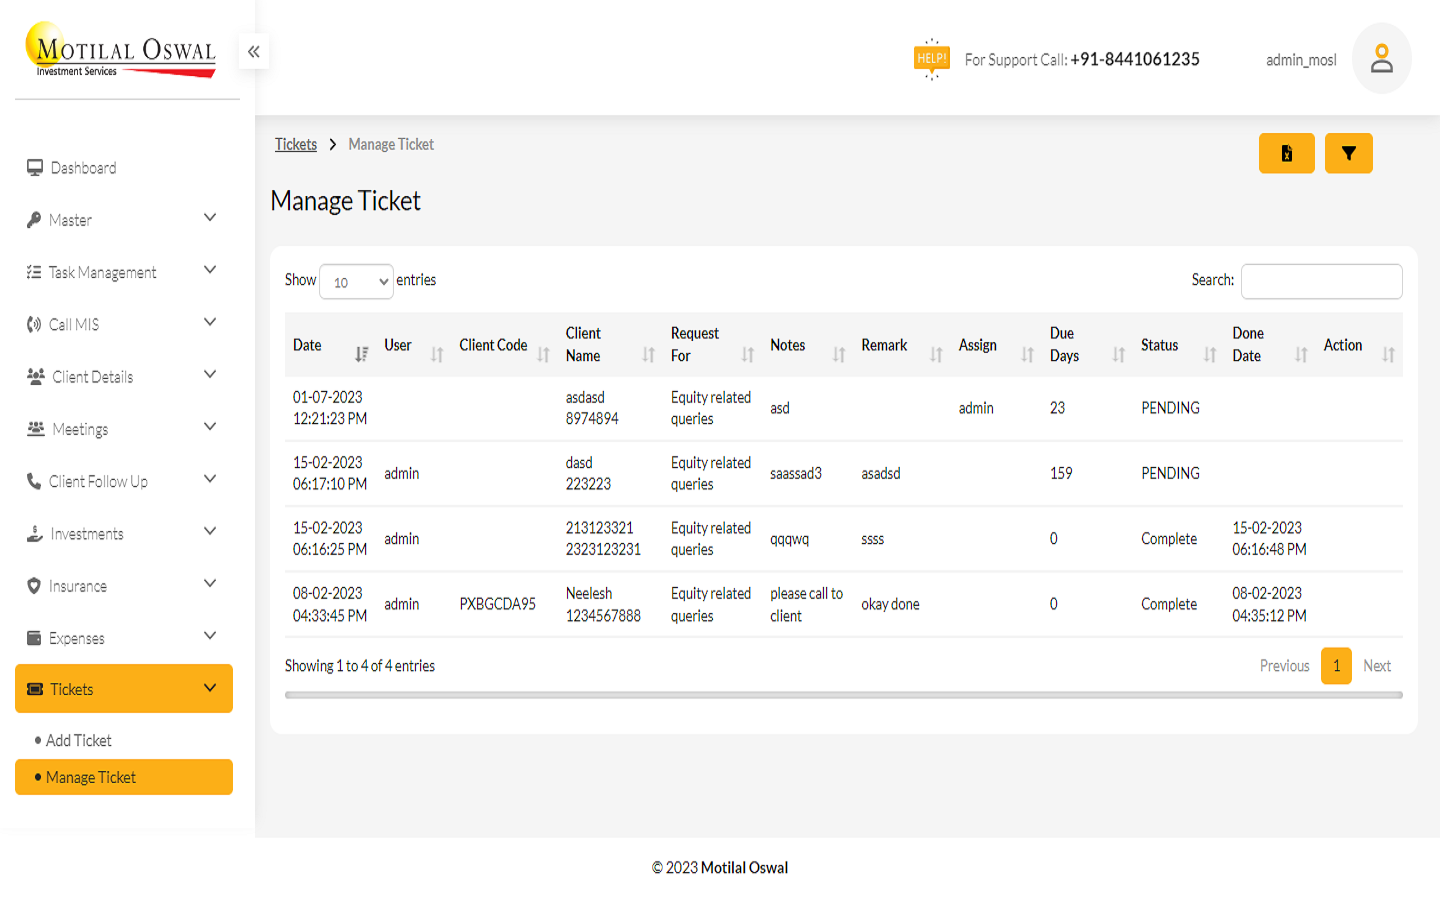Viewport: 1440px width, 897px height.
Task: Click the Call MIS phone icon
Action: pos(34,324)
